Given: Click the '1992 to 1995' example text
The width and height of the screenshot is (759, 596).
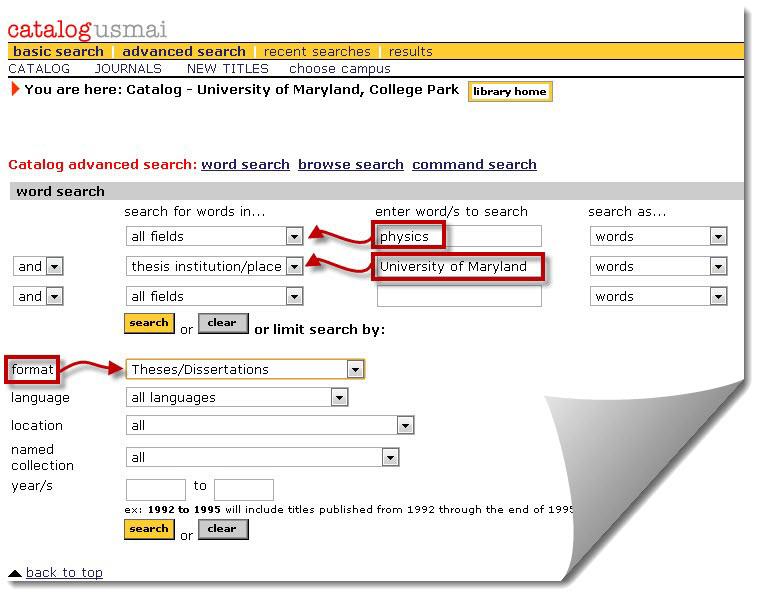Looking at the screenshot, I should click(184, 510).
